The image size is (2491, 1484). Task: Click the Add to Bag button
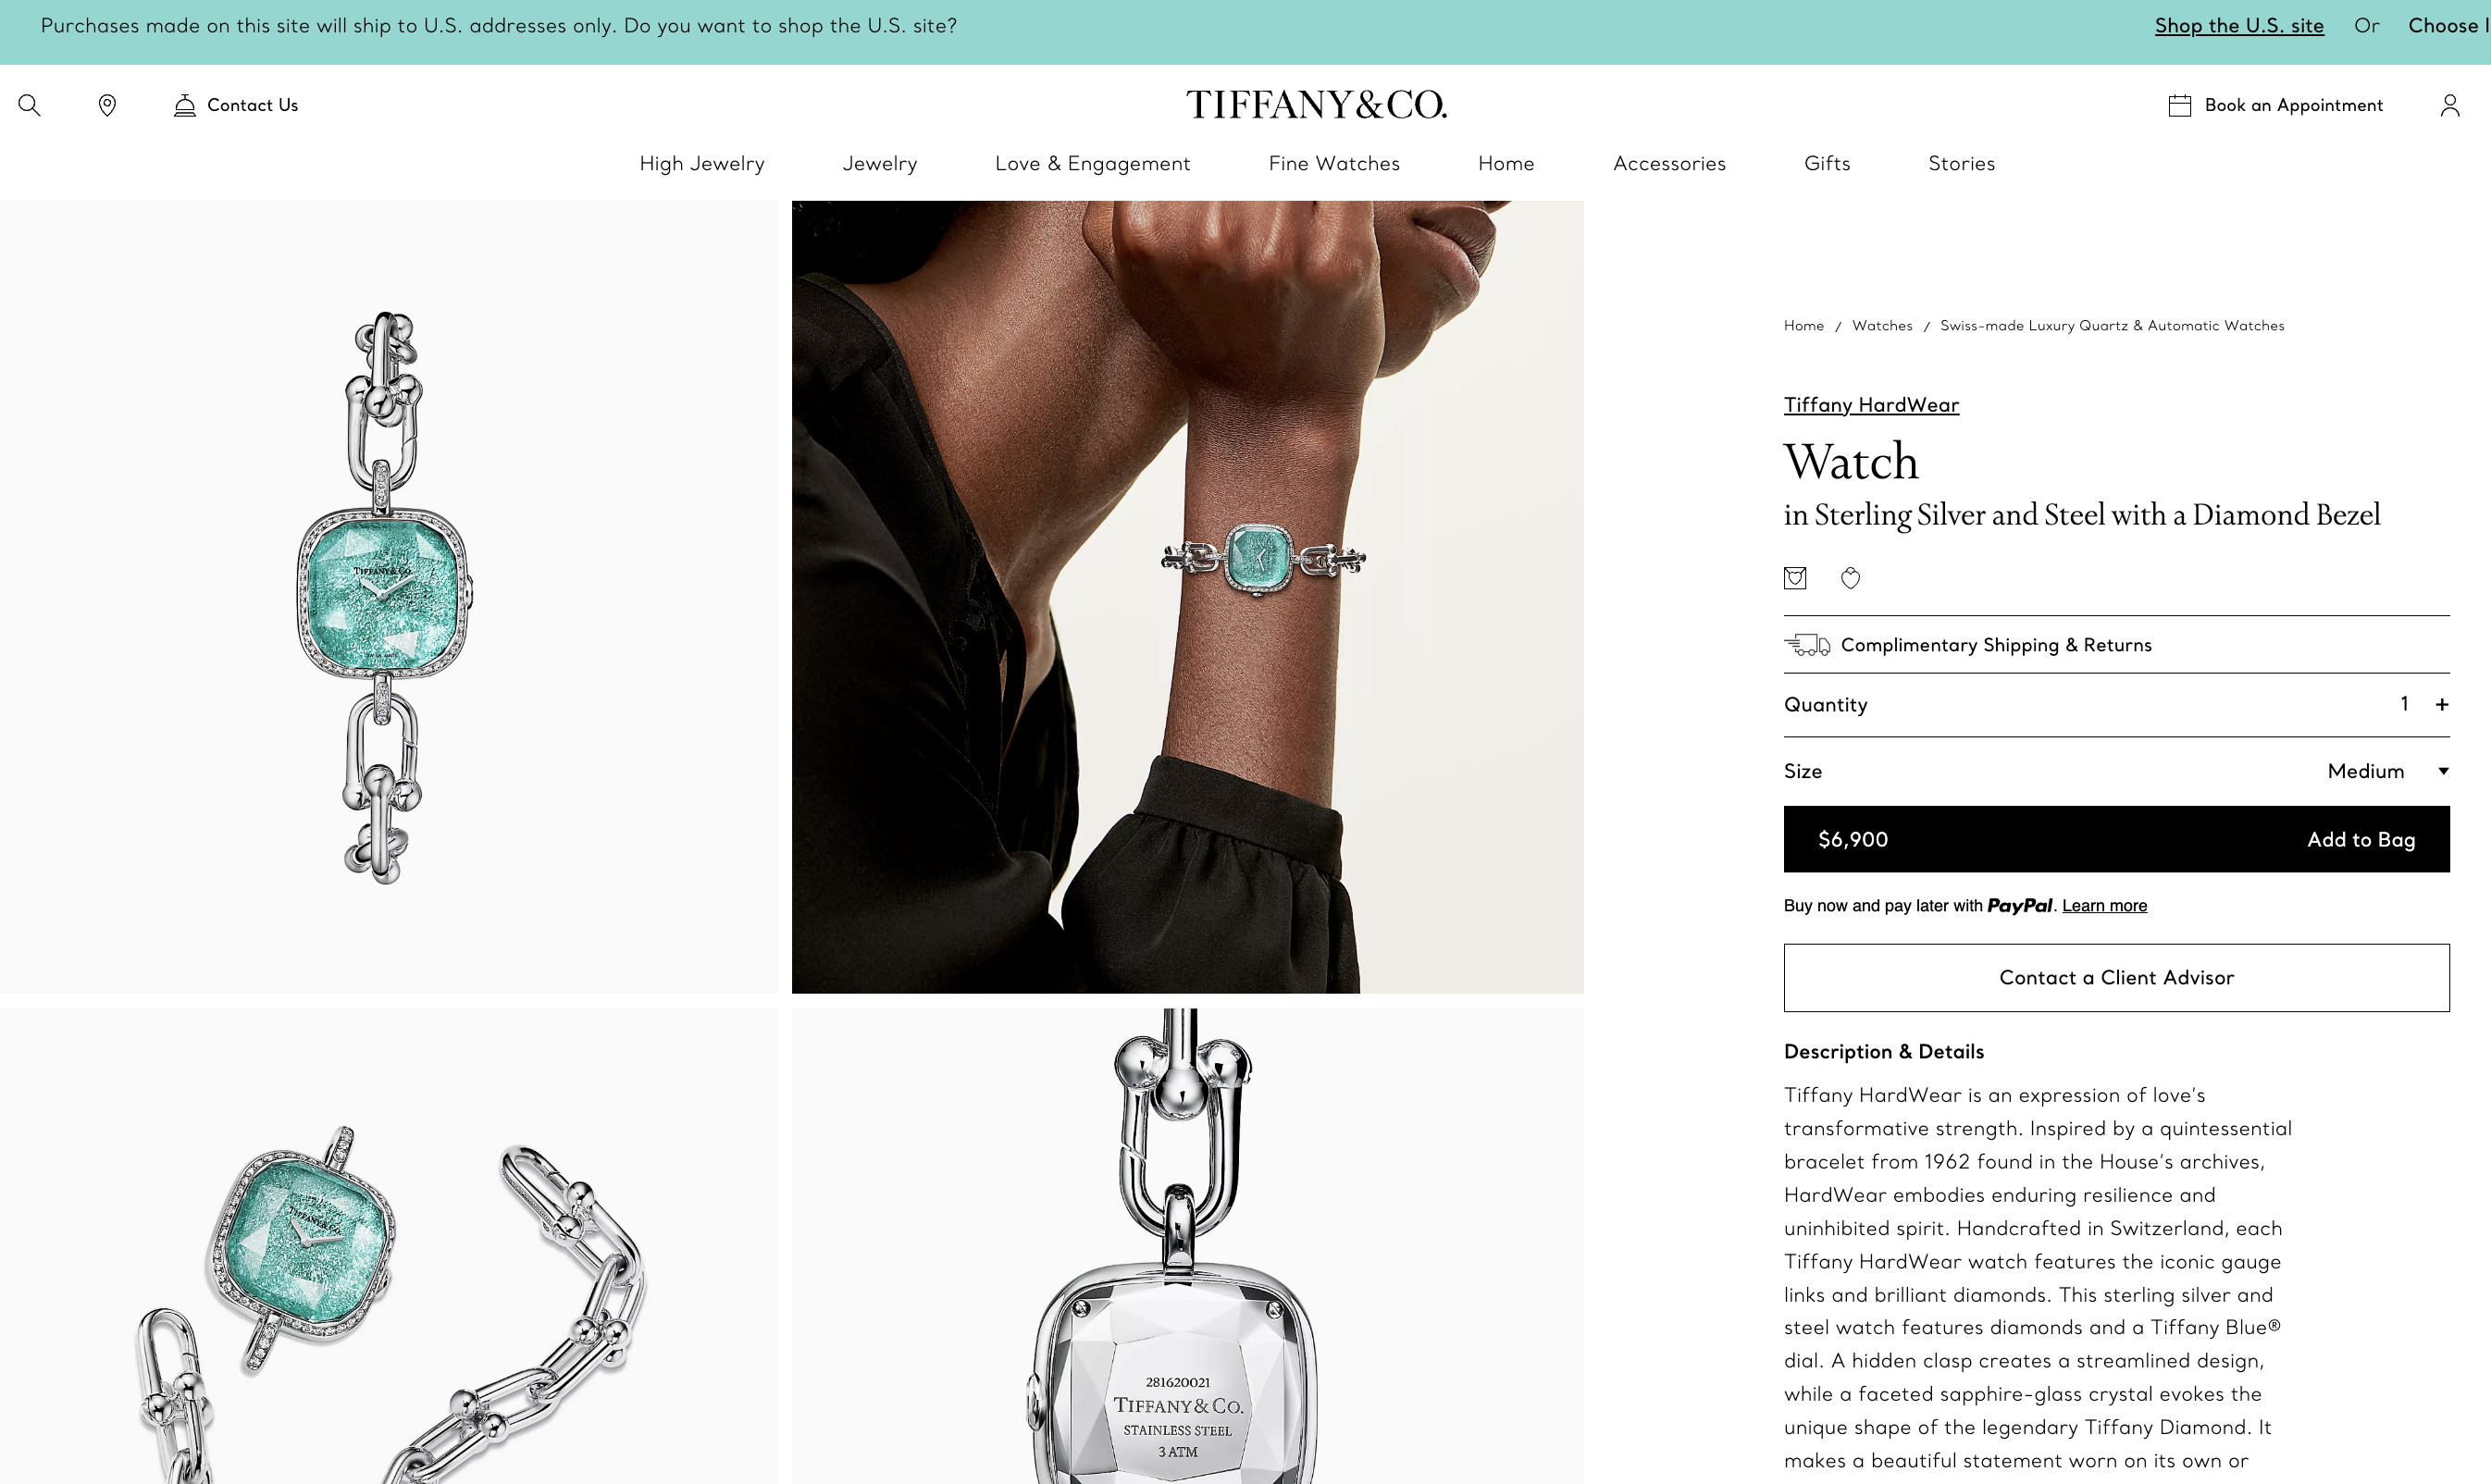[x=2116, y=839]
